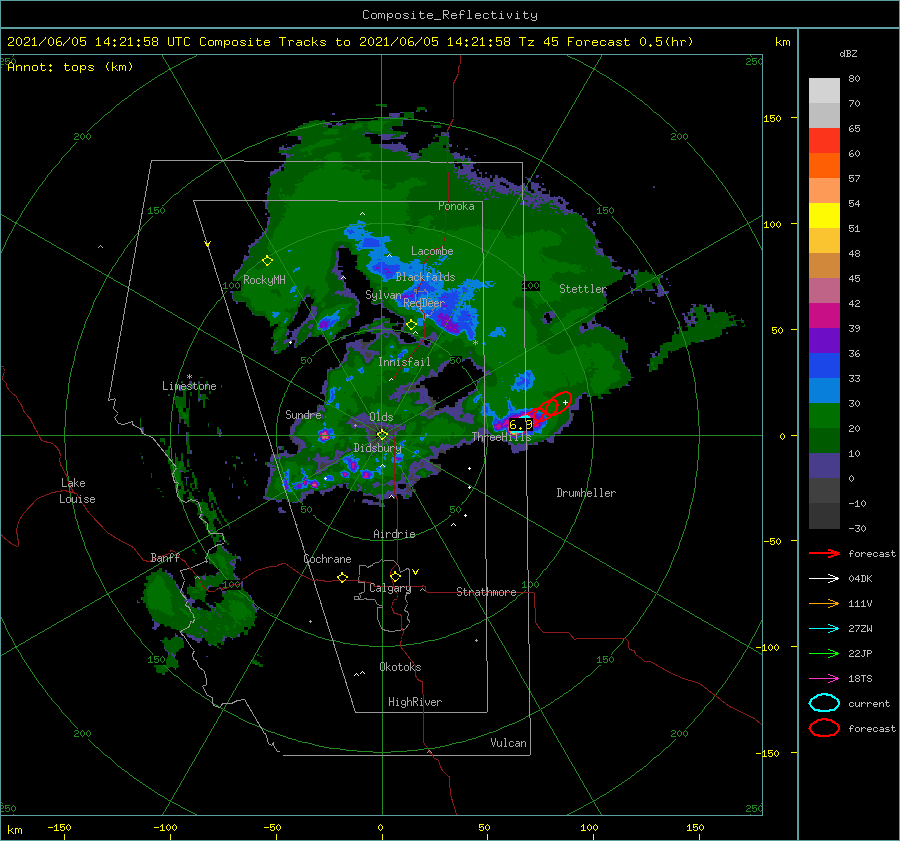Click the yellow diamond marker near RockyMH
The image size is (900, 841).
[267, 261]
